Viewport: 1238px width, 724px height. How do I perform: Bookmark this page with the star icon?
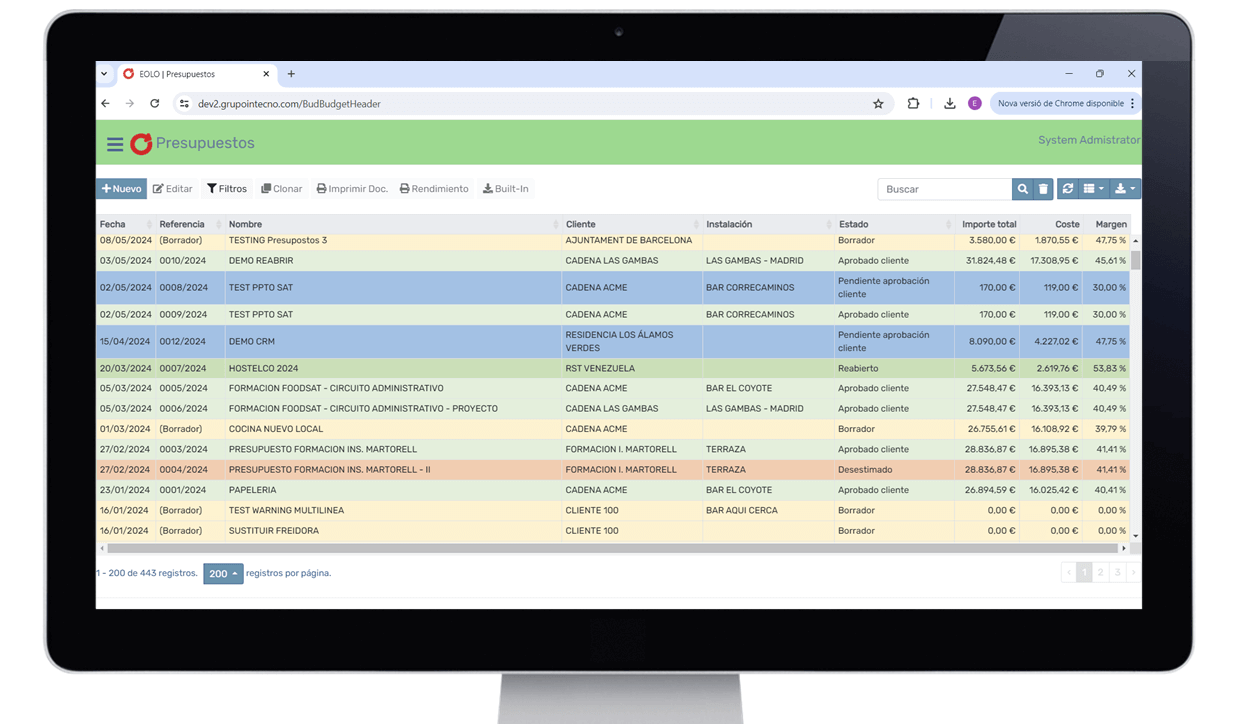(878, 103)
